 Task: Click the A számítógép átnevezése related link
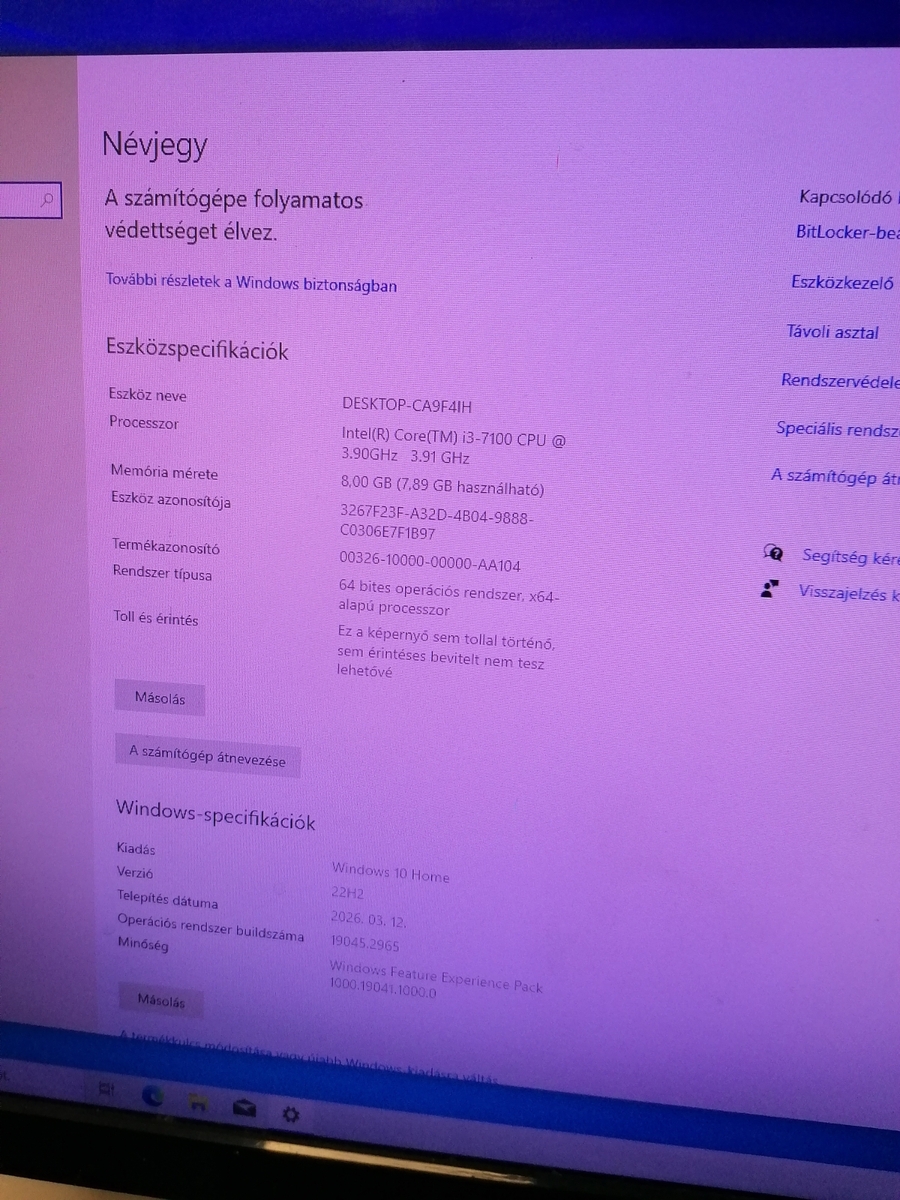pos(835,477)
